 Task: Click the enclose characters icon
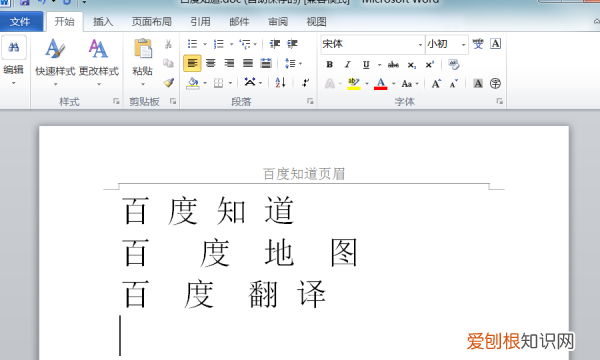pyautogui.click(x=496, y=83)
